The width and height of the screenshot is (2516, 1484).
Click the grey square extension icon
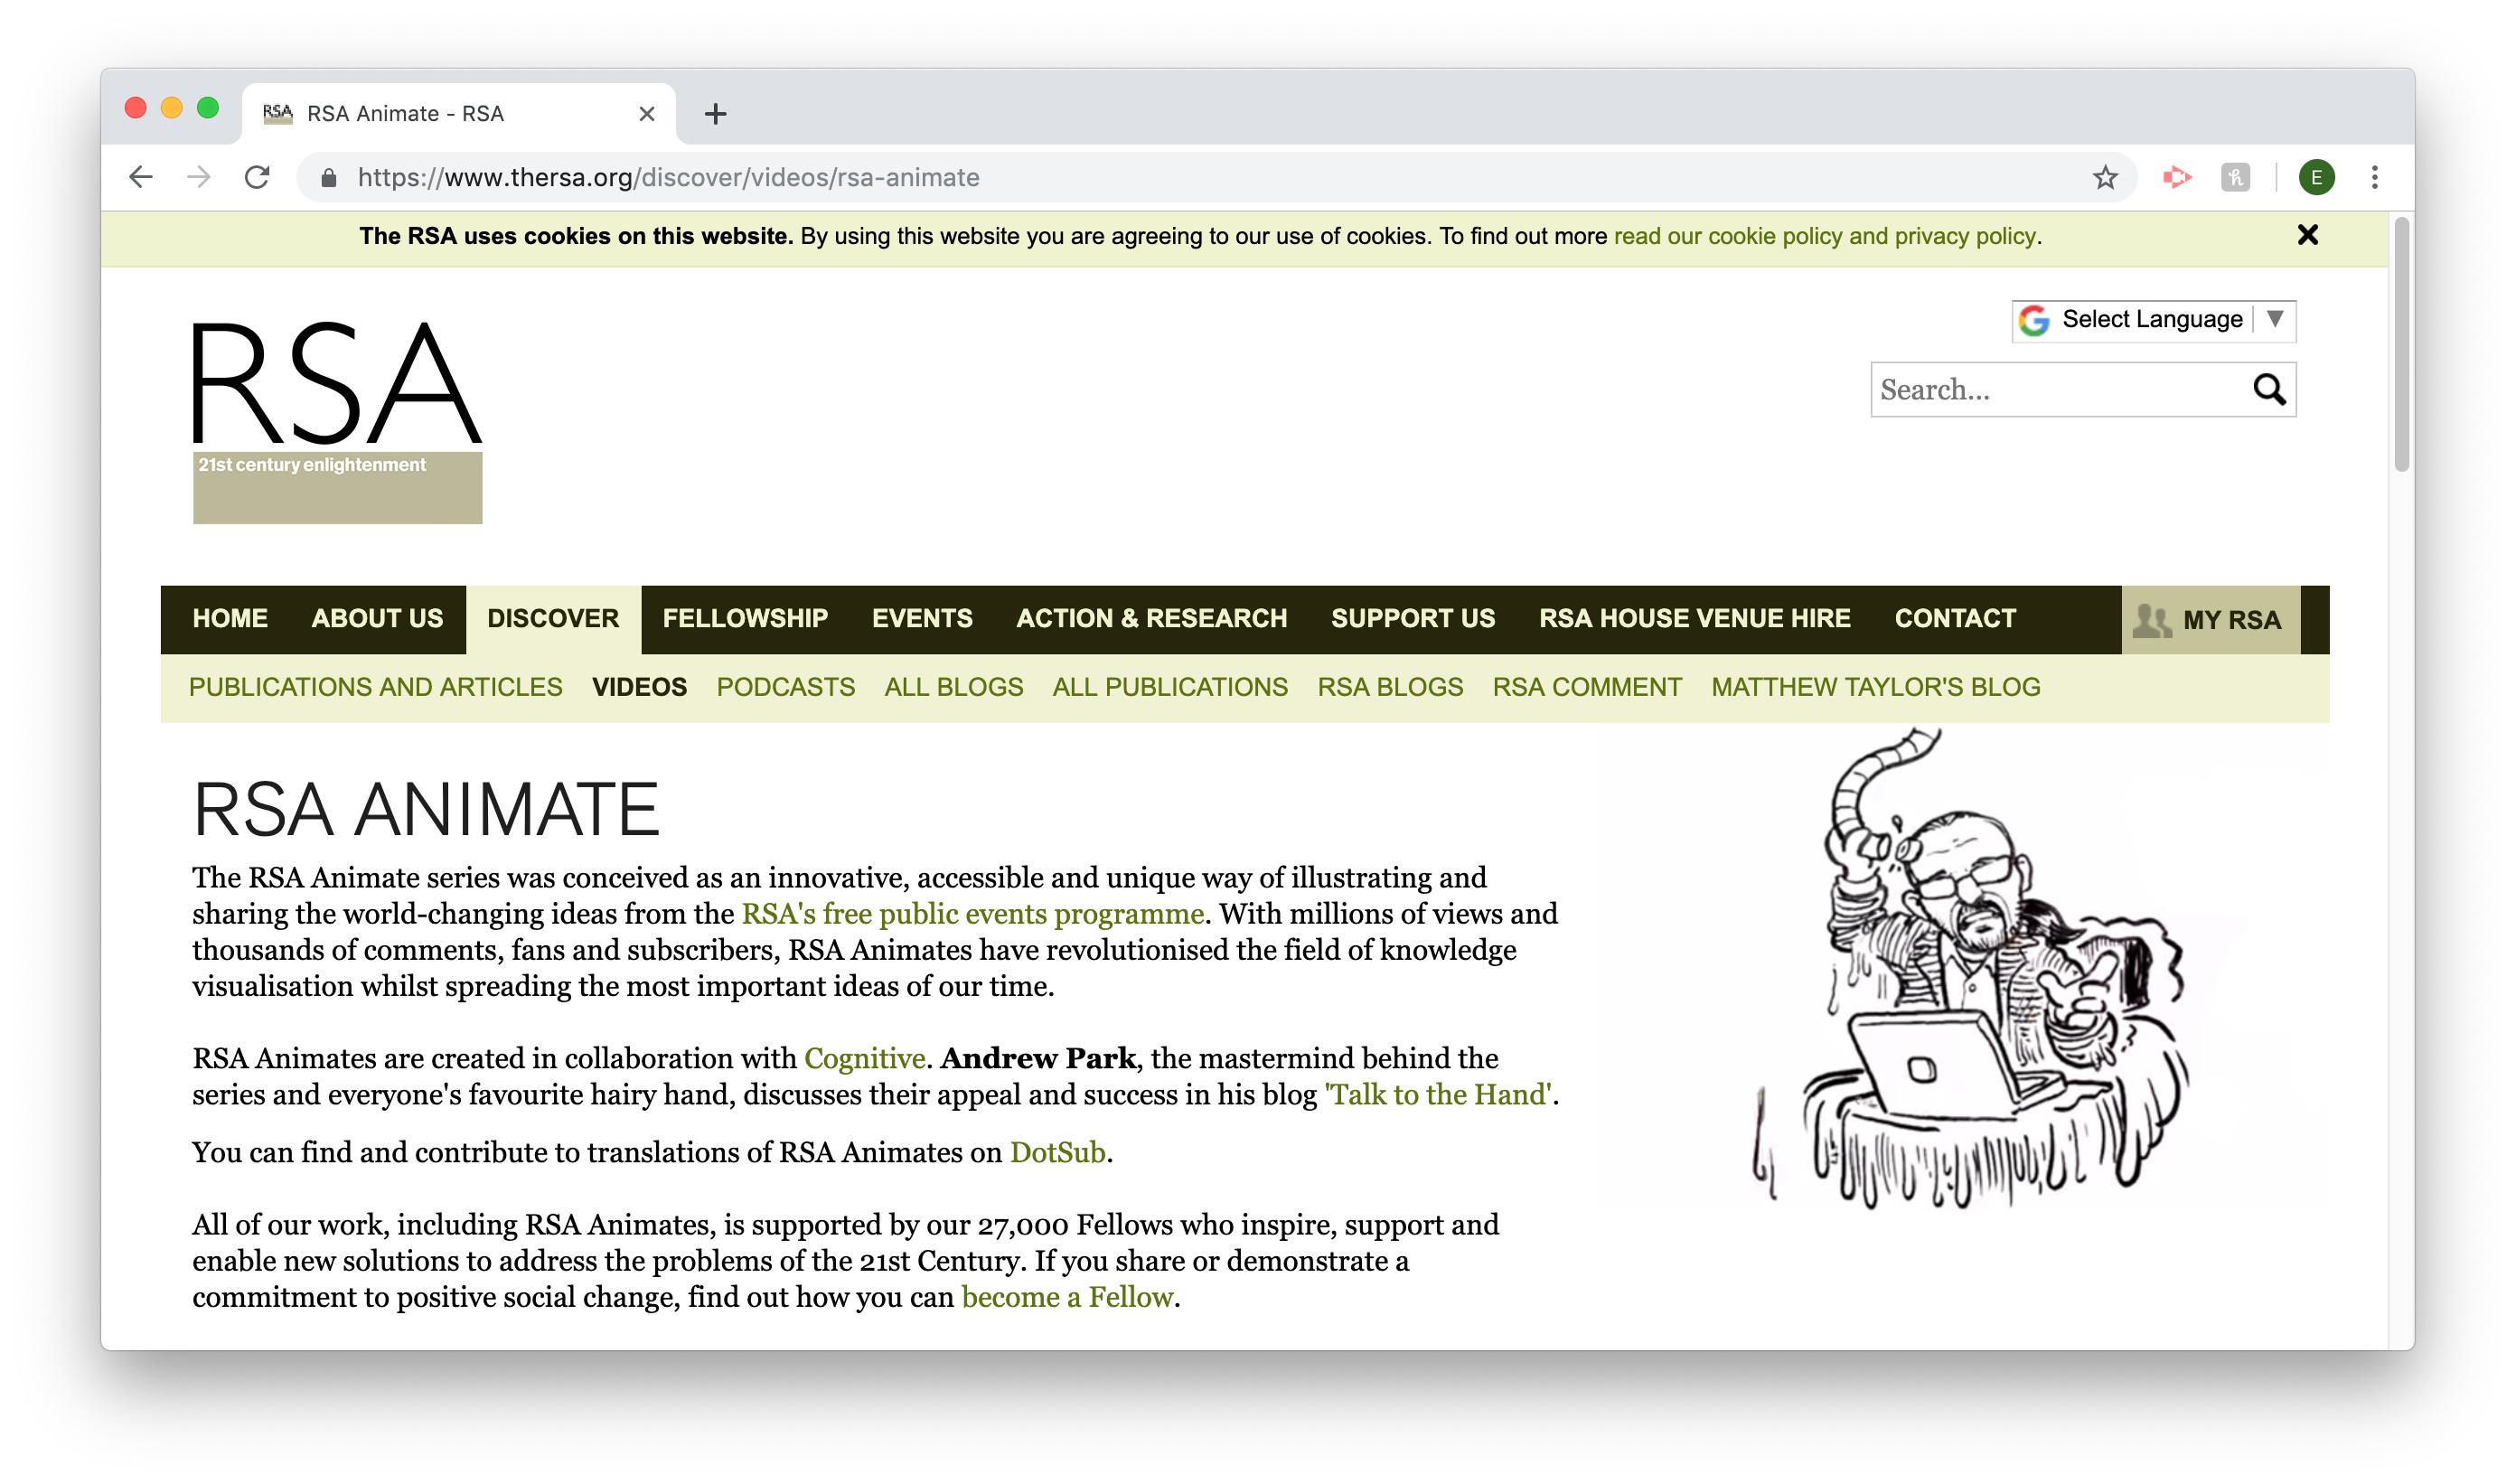pyautogui.click(x=2235, y=178)
